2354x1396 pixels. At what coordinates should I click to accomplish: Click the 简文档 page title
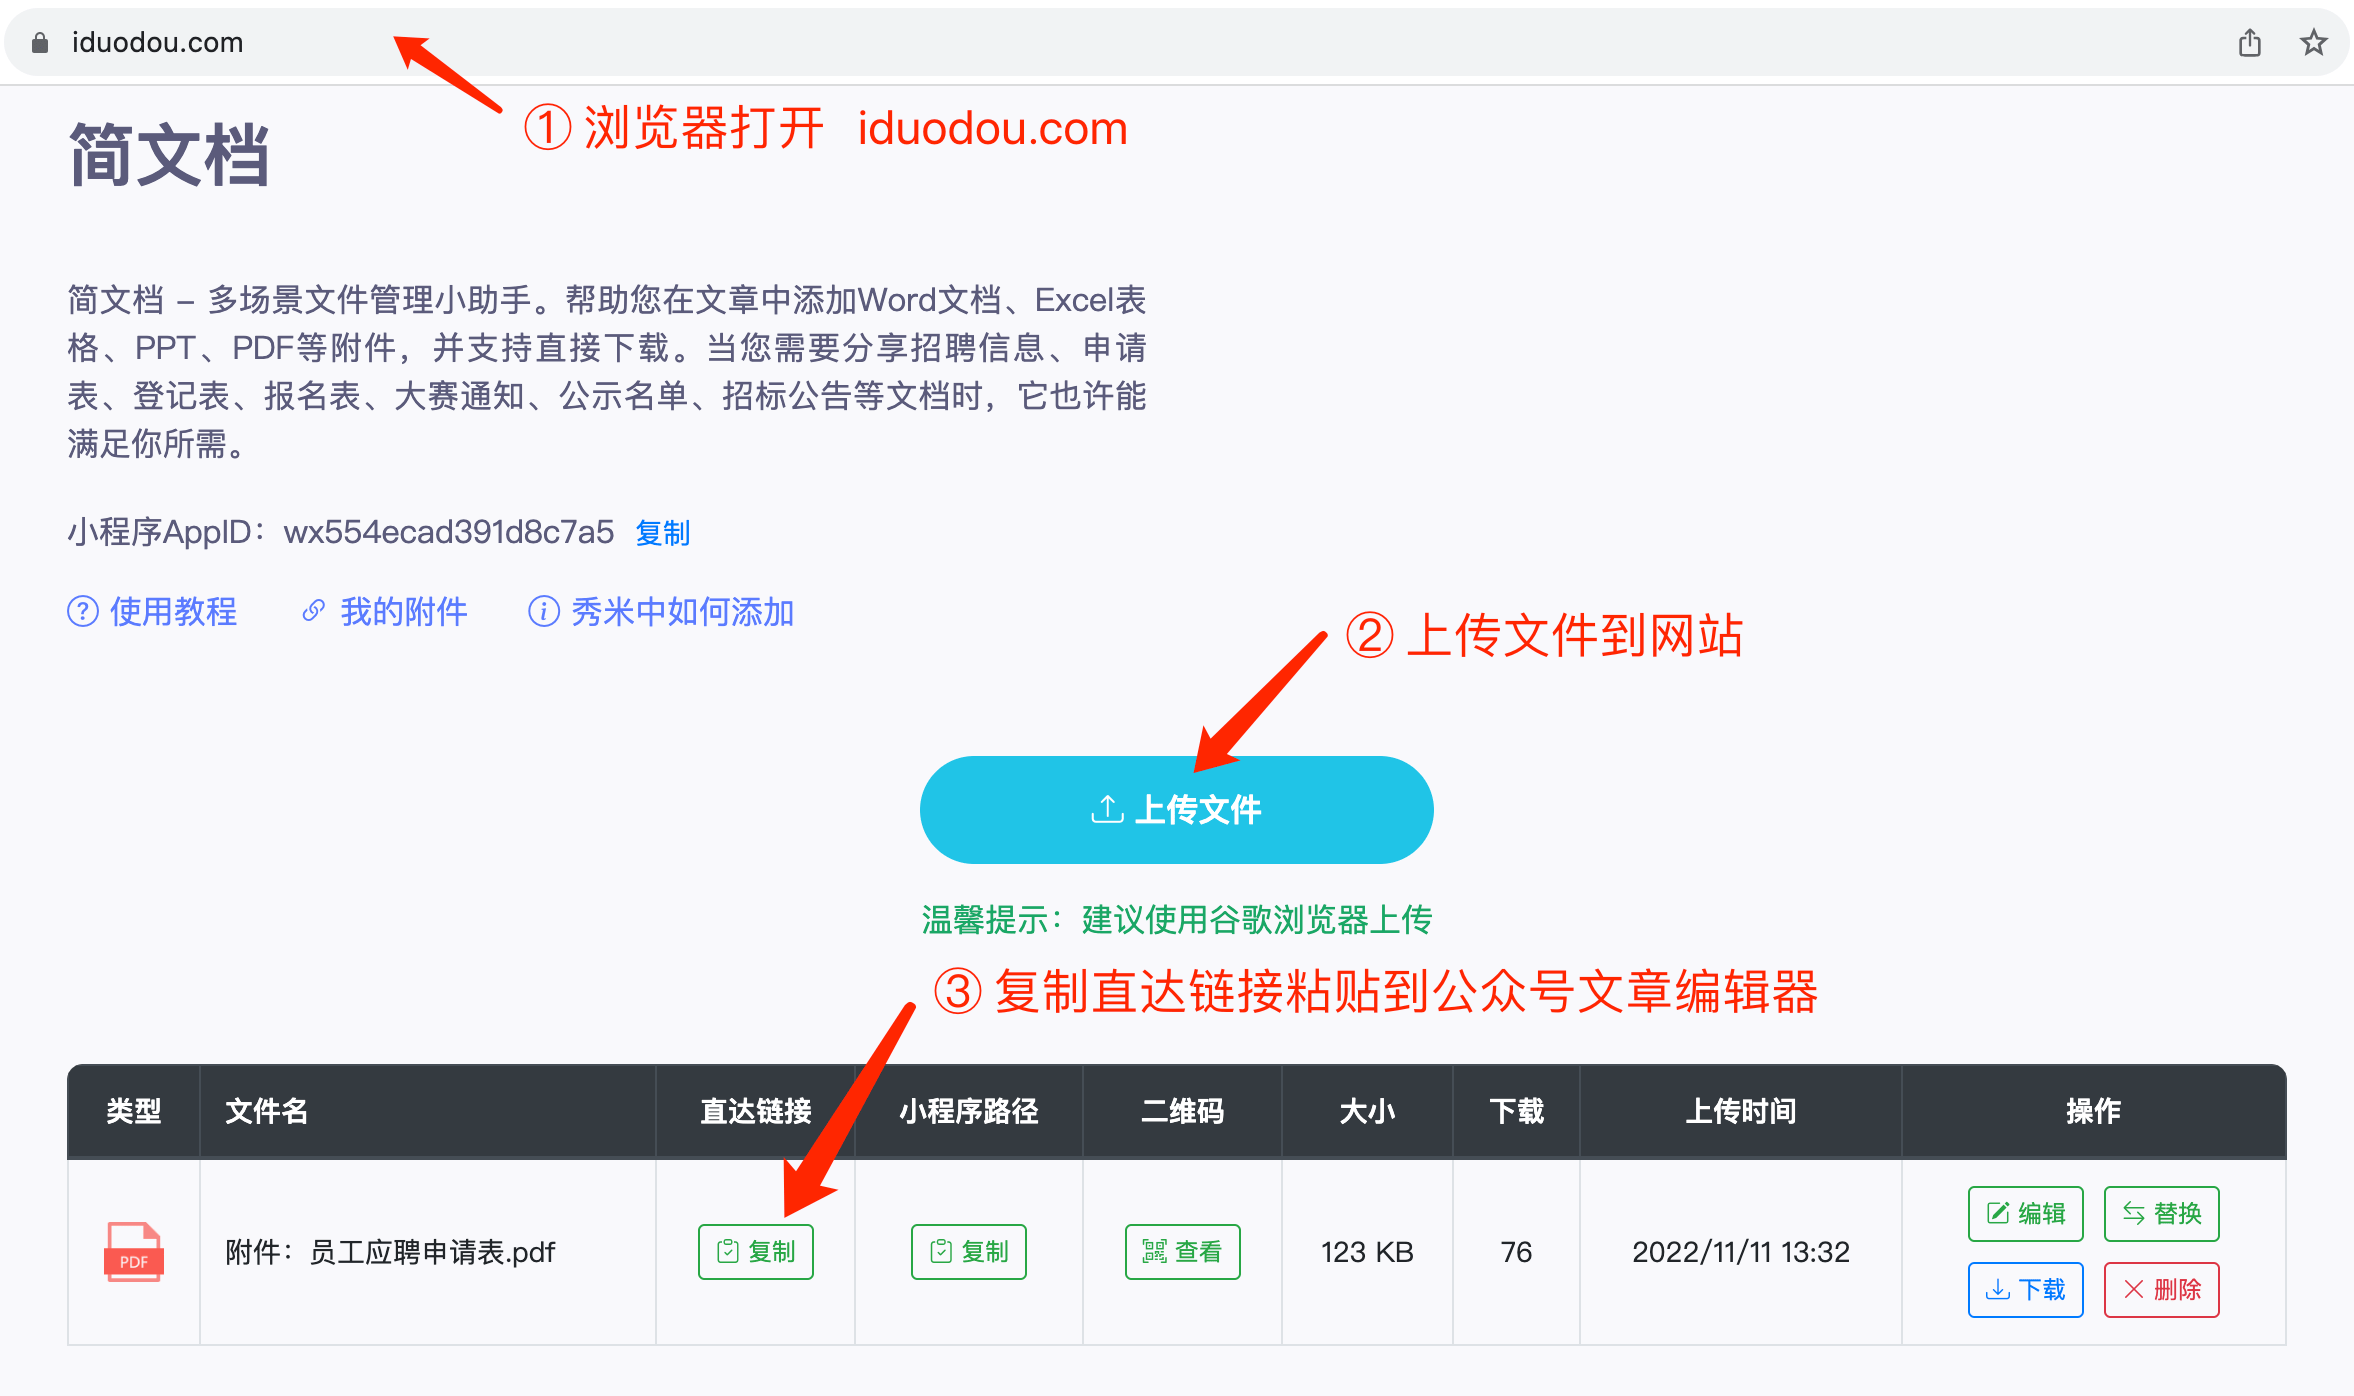click(169, 155)
